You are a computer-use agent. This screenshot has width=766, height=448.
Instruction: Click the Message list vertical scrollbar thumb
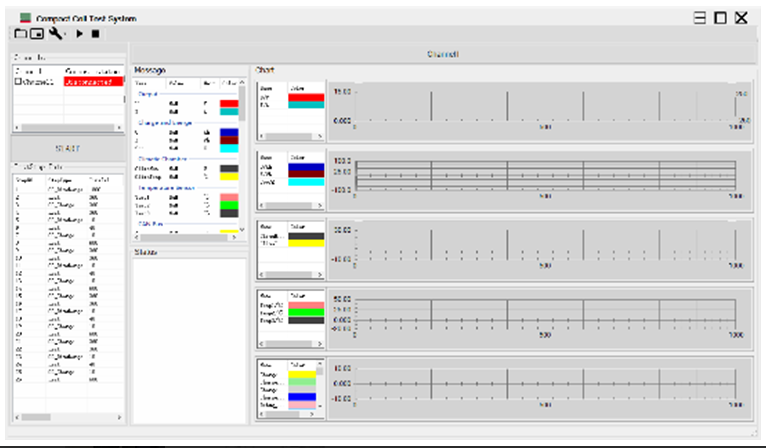pyautogui.click(x=242, y=104)
